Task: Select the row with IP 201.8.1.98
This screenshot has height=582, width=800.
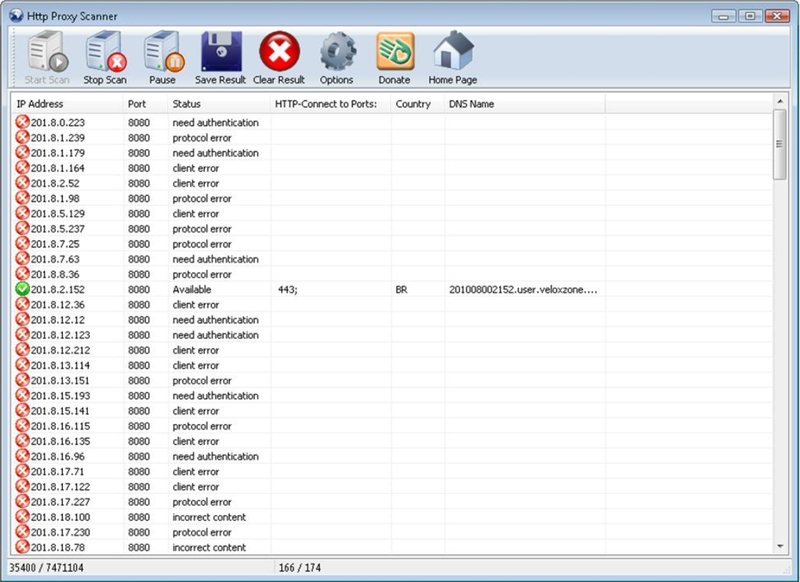Action: pyautogui.click(x=392, y=198)
